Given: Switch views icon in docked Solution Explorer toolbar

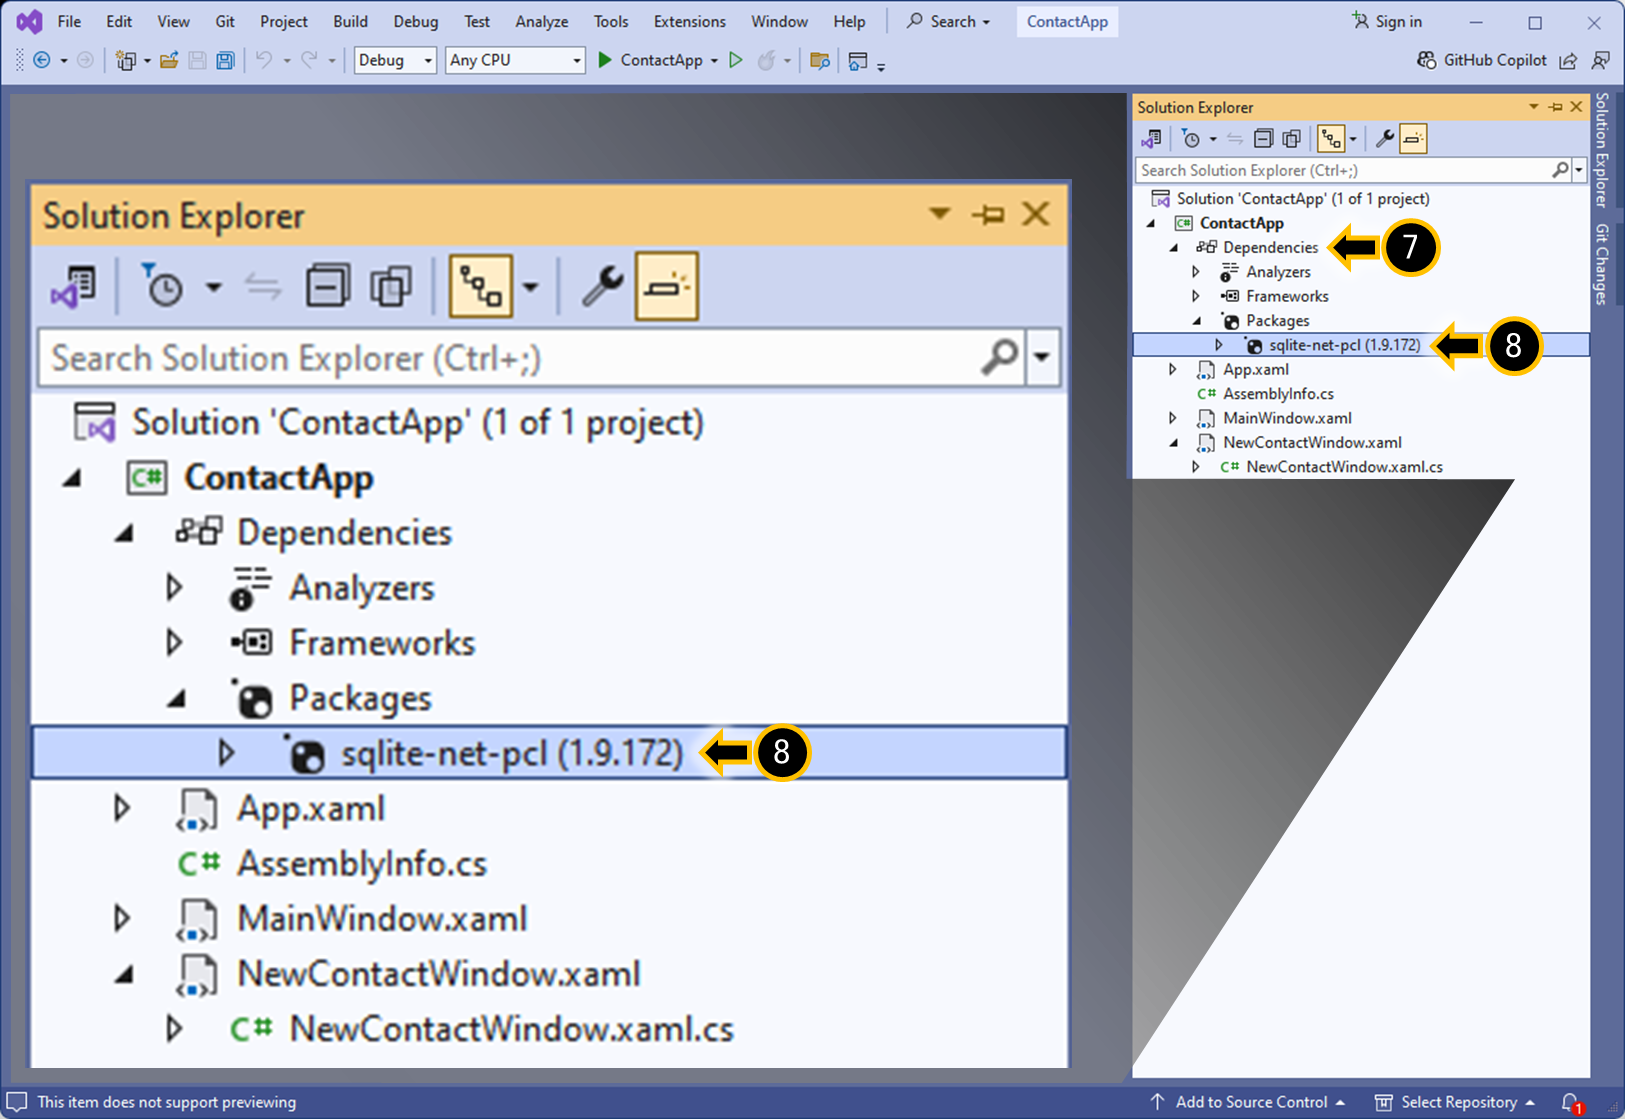Looking at the screenshot, I should (x=1152, y=139).
